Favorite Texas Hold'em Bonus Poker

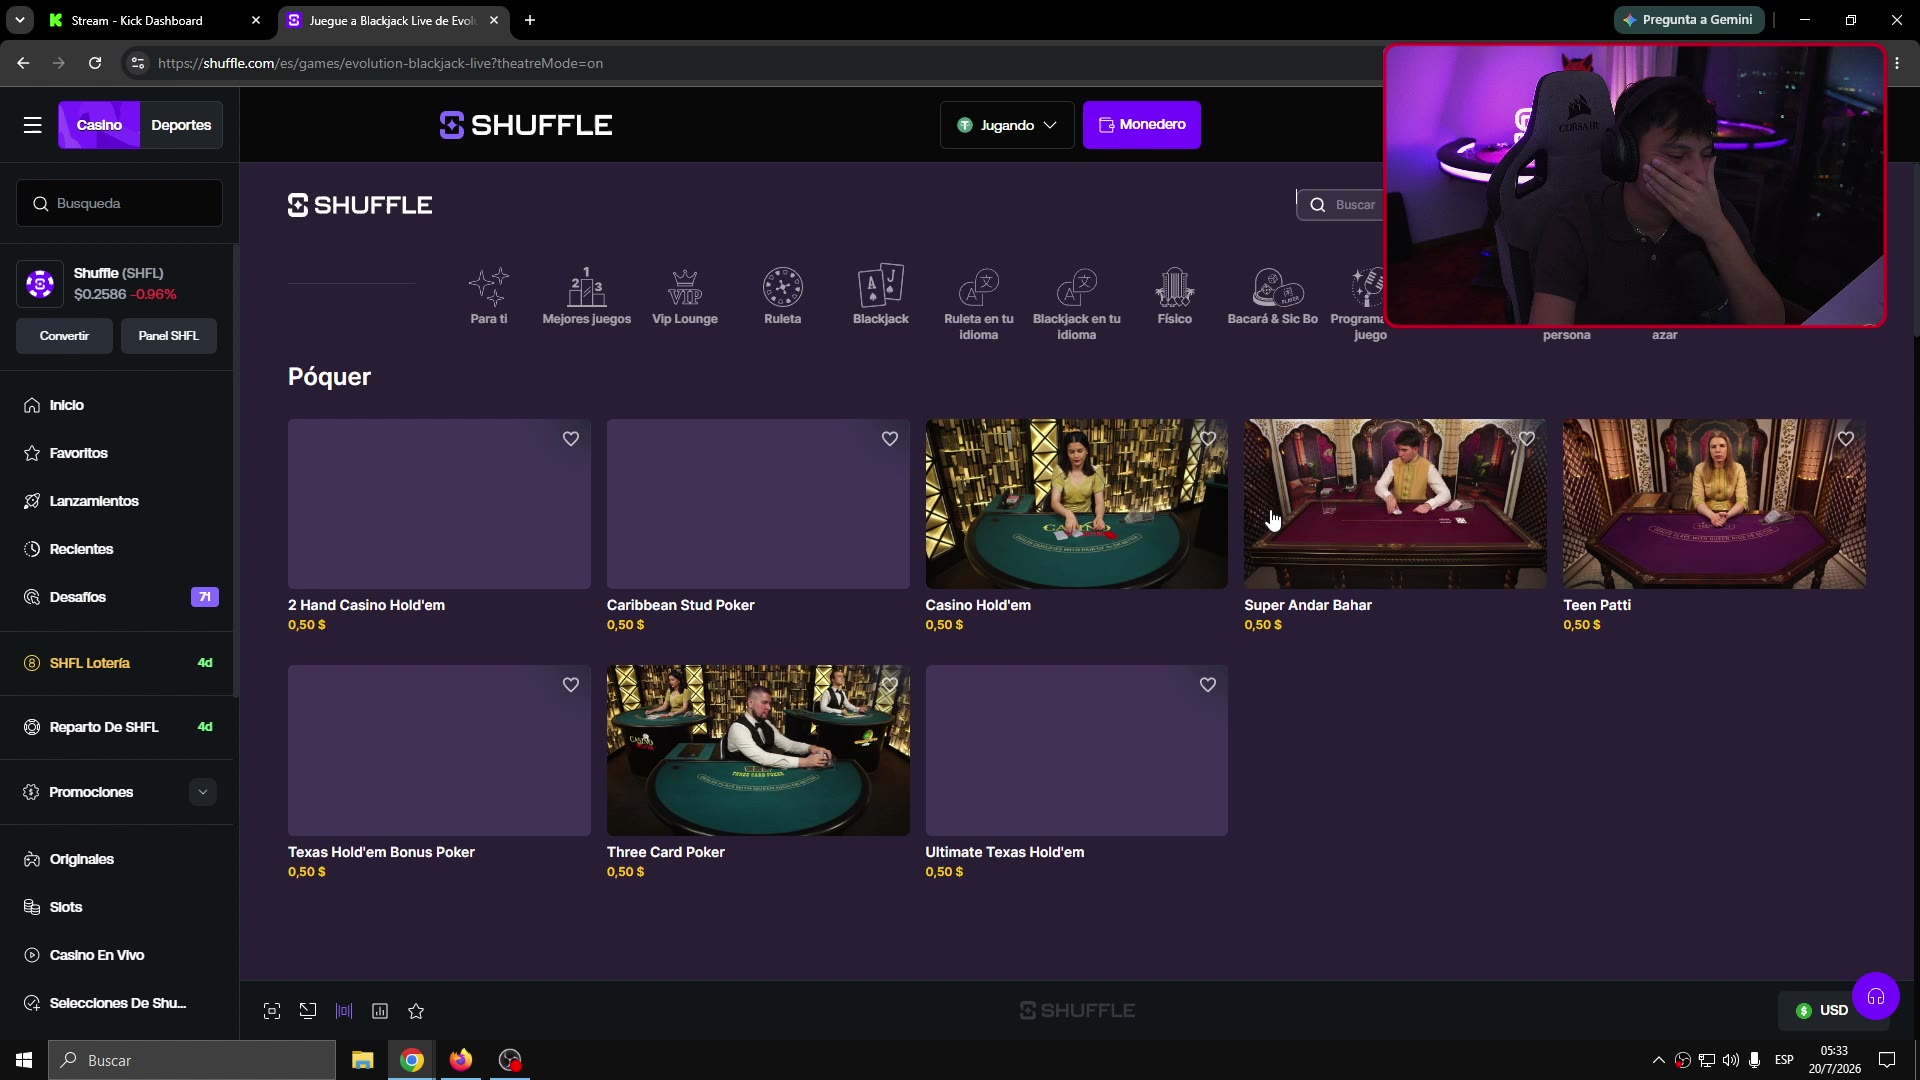pos(571,685)
